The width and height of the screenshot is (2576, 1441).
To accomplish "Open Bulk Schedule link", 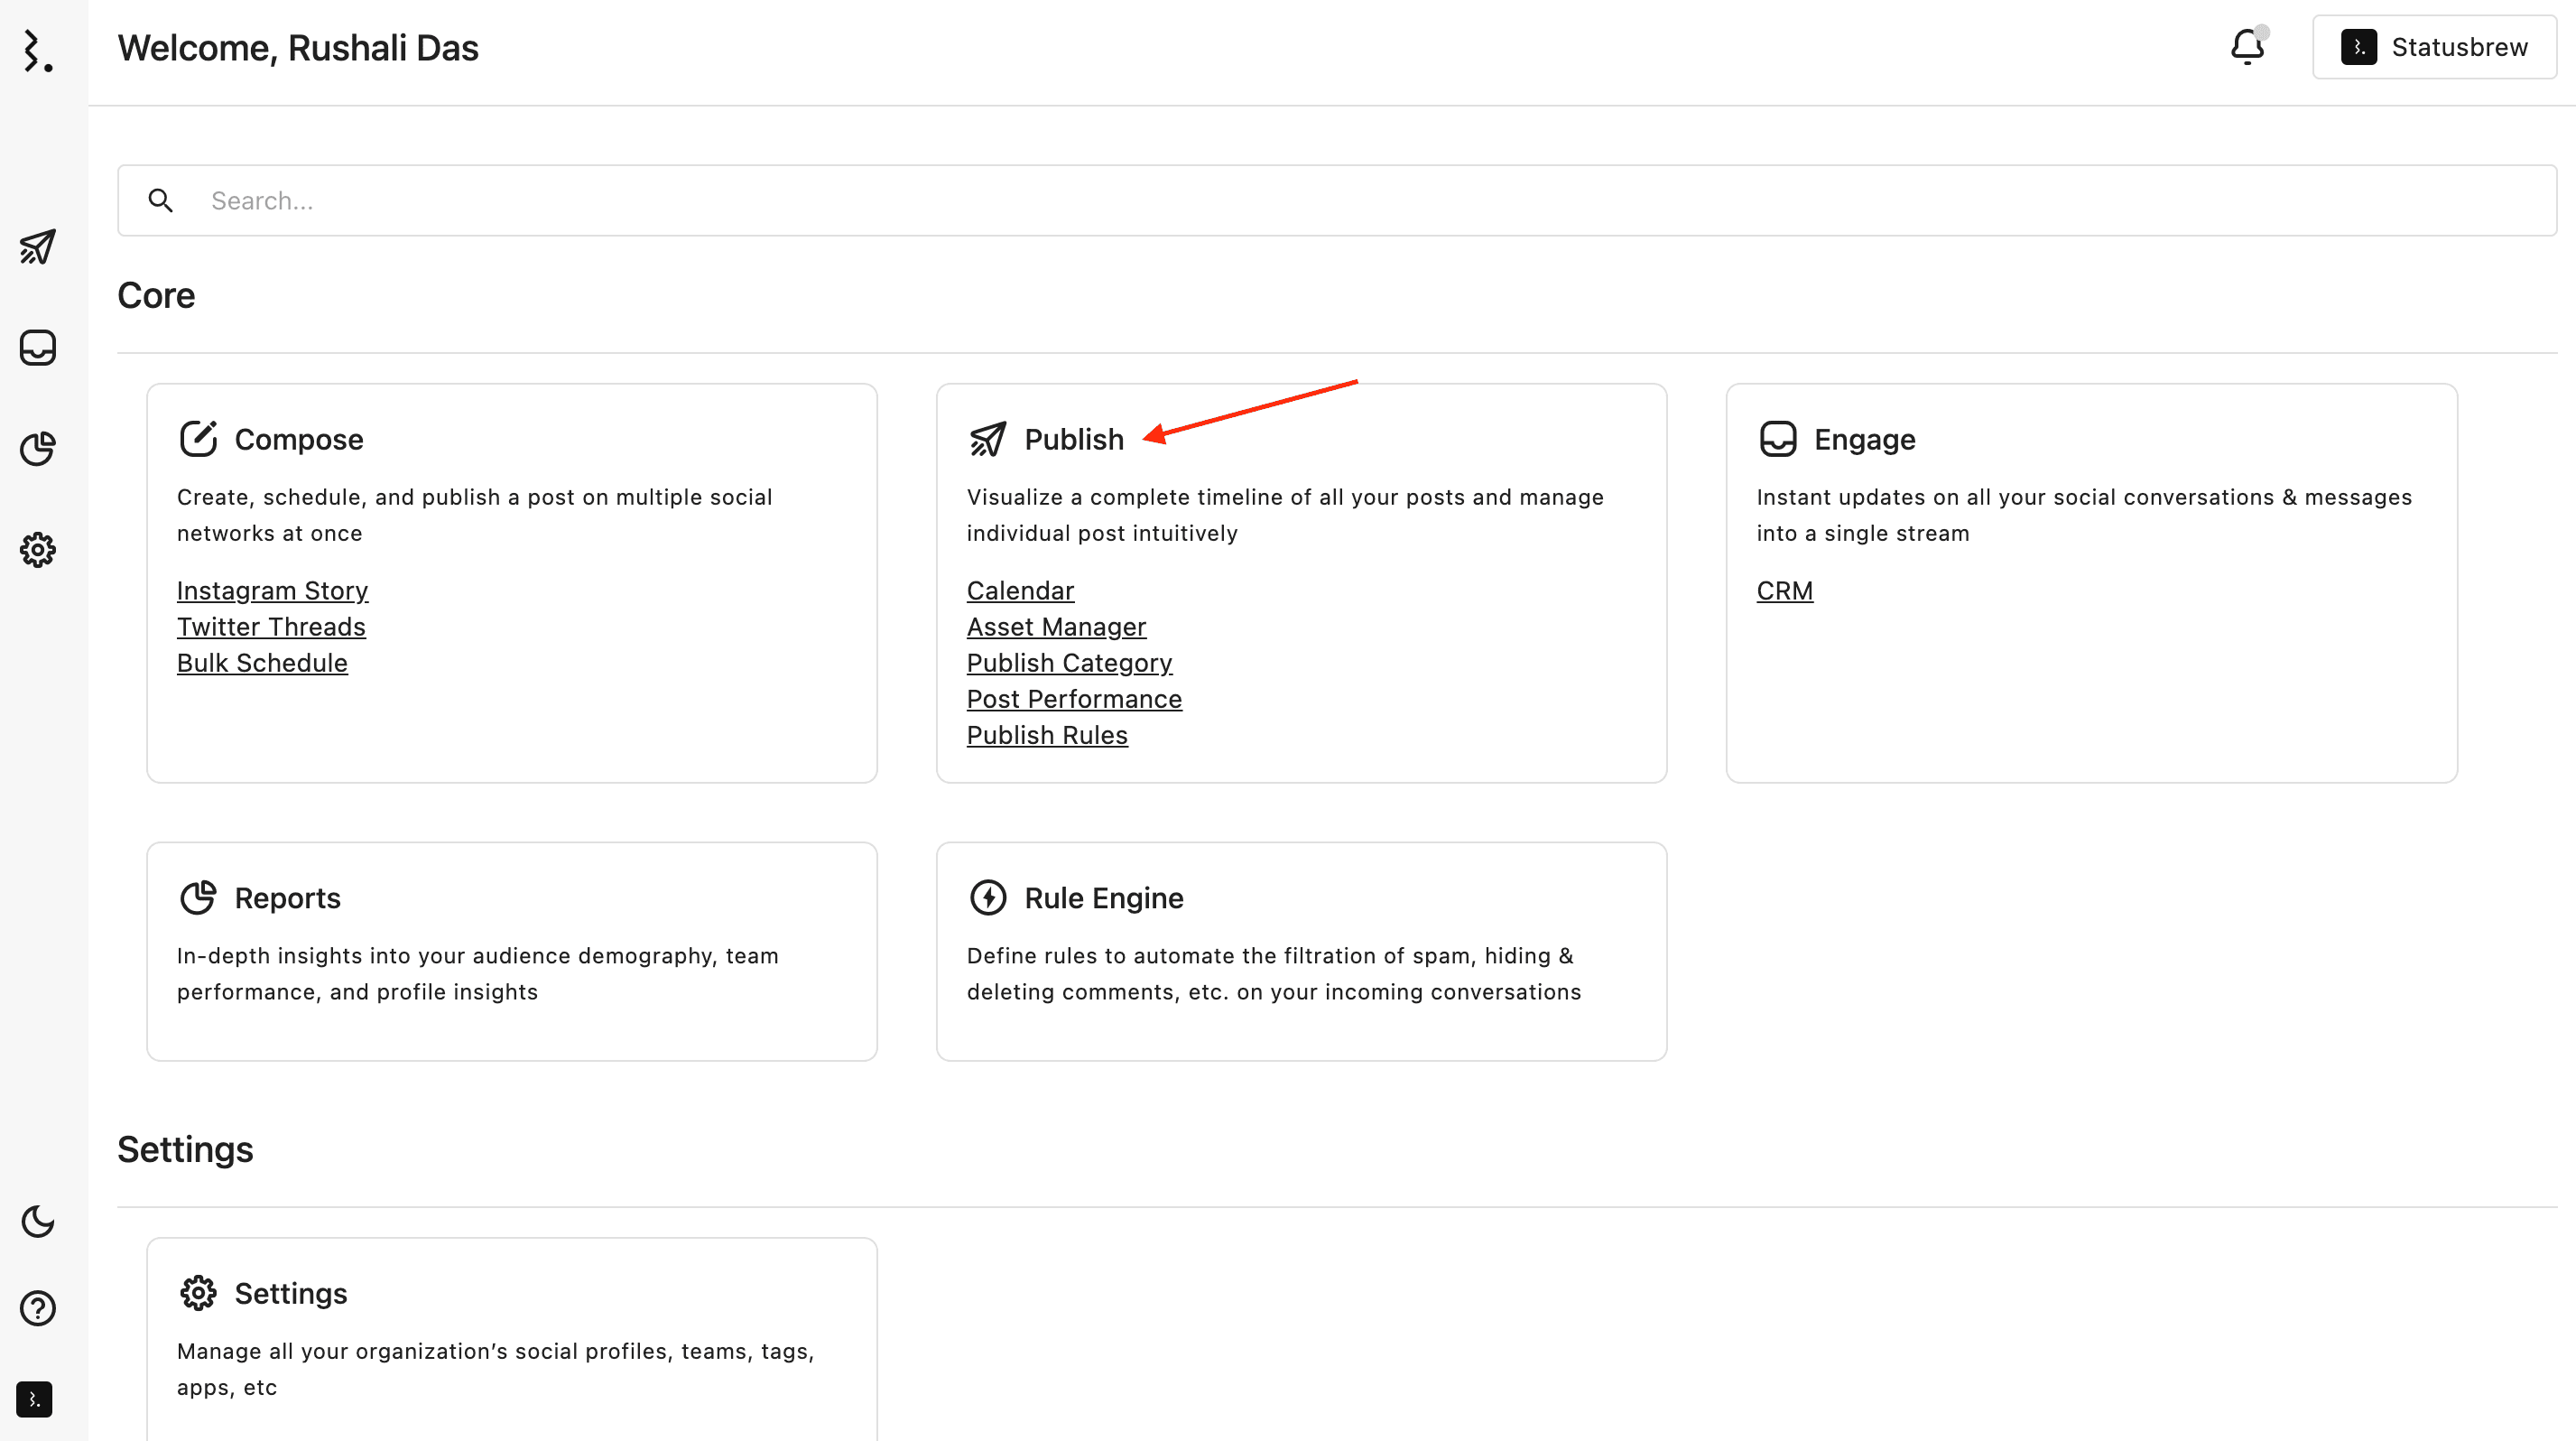I will coord(262,663).
